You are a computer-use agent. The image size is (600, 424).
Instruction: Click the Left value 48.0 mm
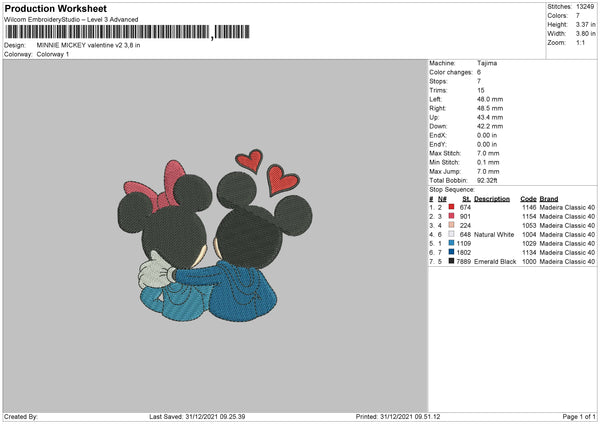[x=490, y=99]
